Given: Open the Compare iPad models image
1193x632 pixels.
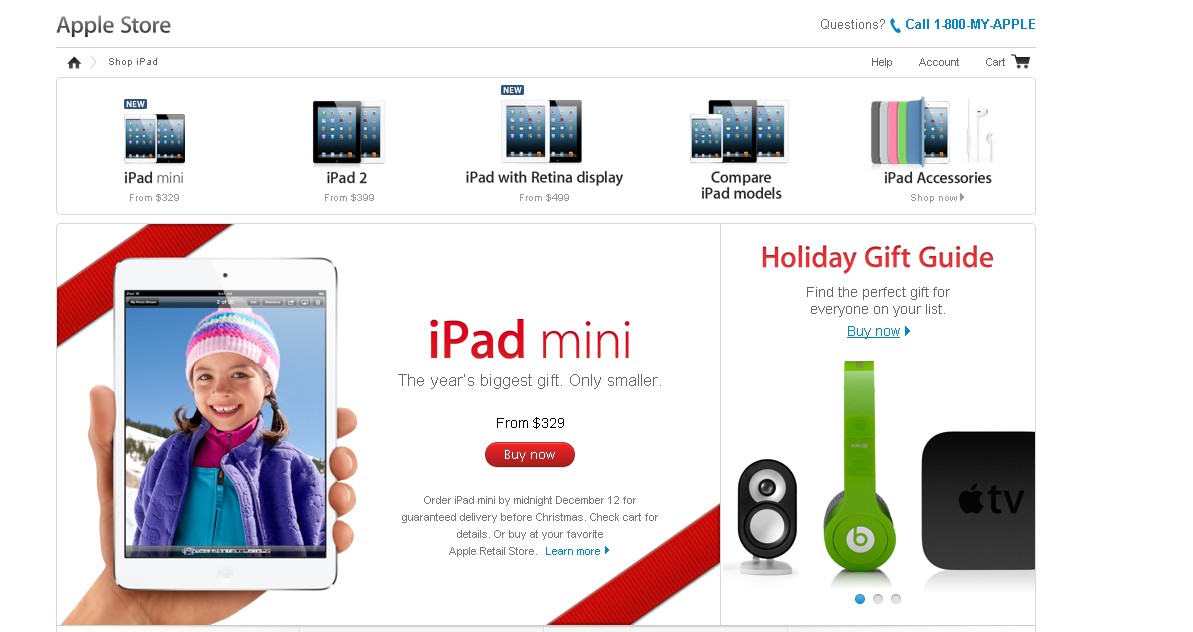Looking at the screenshot, I should (x=740, y=131).
